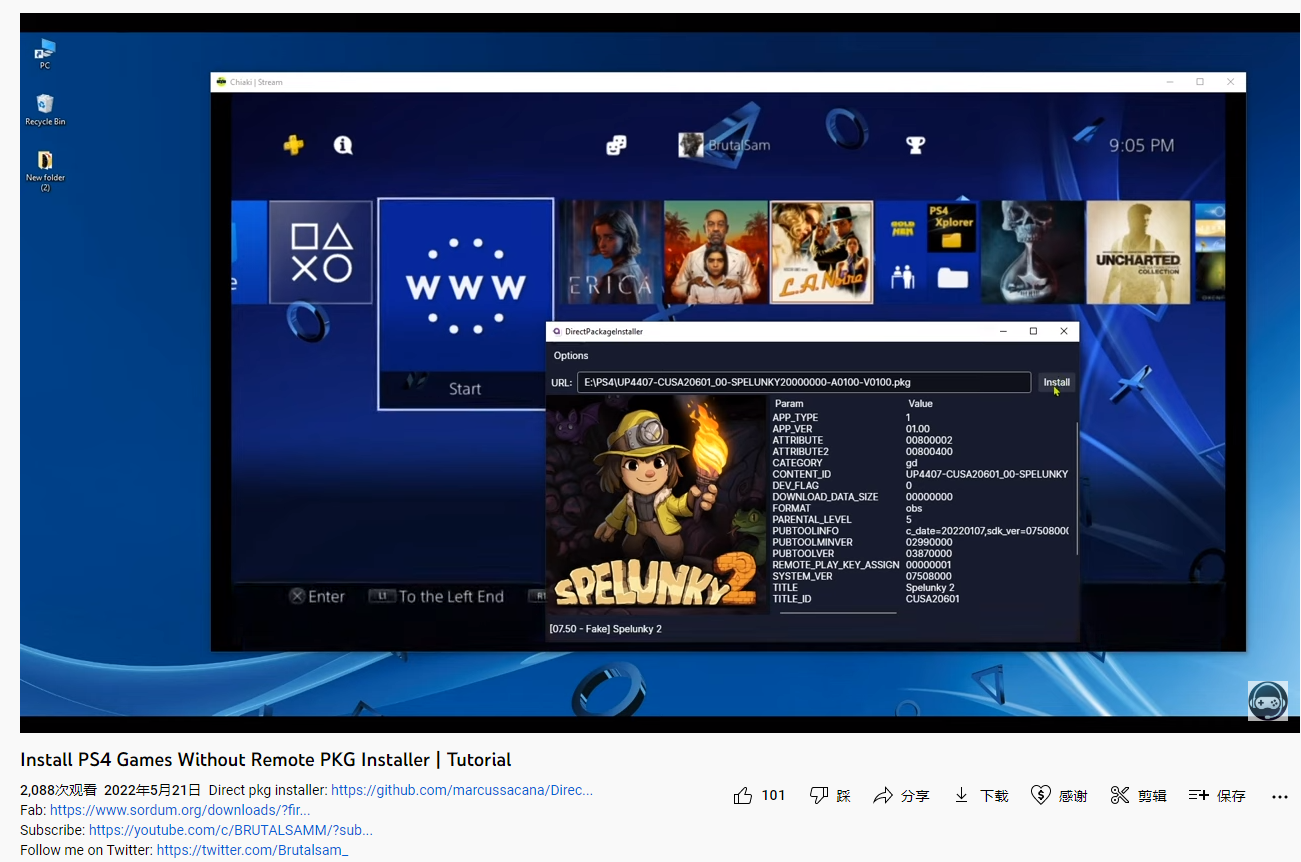Select the APP_TYPE parameter row

pos(921,418)
